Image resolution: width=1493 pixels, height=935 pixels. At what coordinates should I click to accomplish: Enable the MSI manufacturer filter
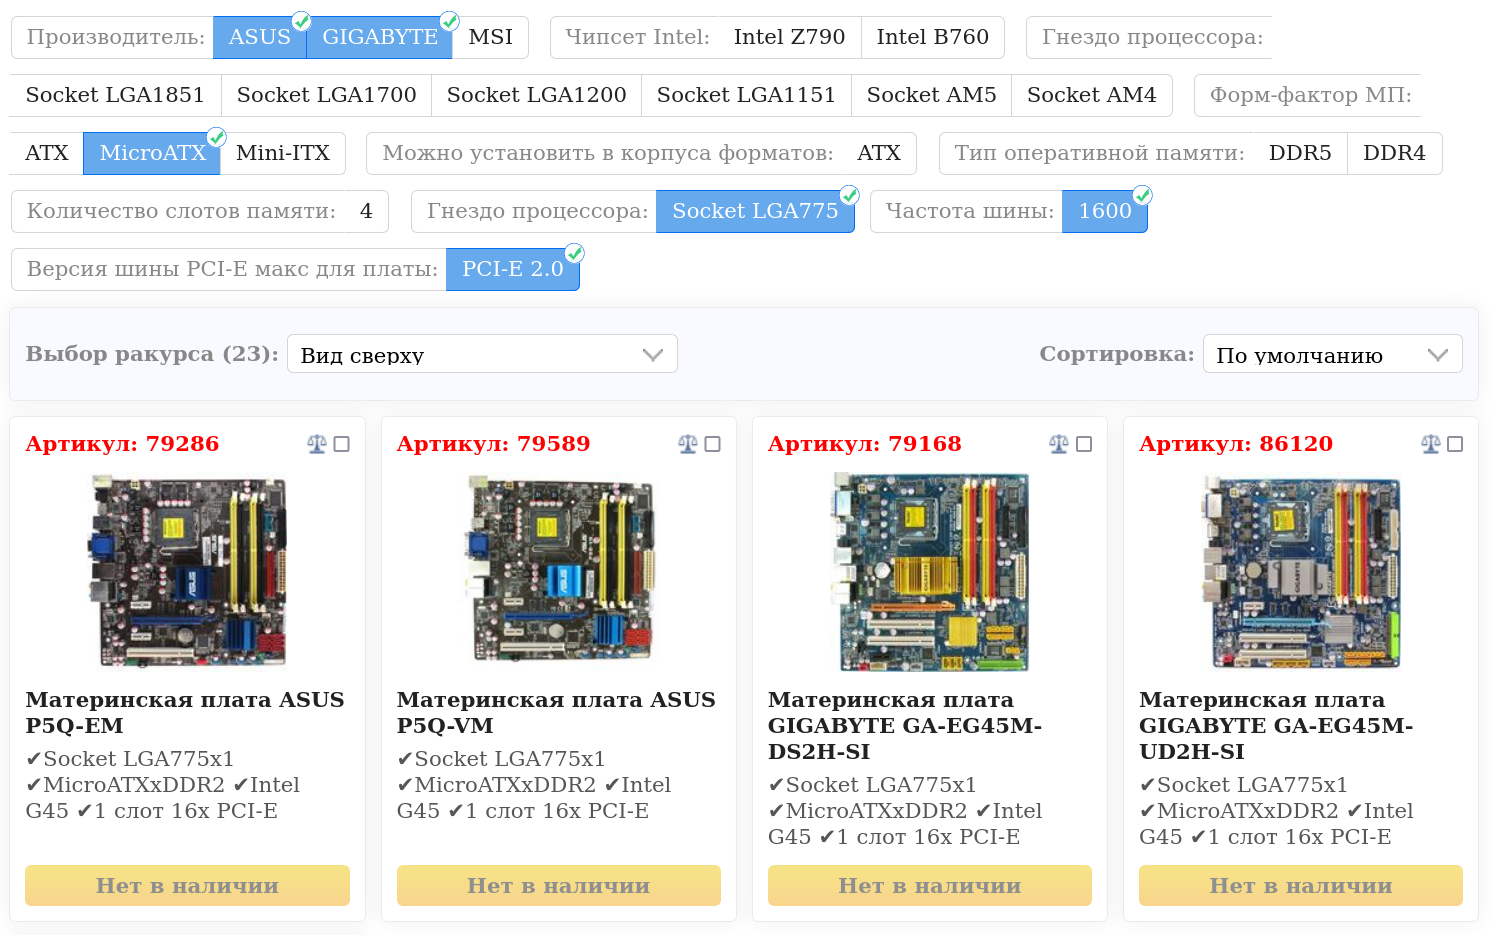491,37
